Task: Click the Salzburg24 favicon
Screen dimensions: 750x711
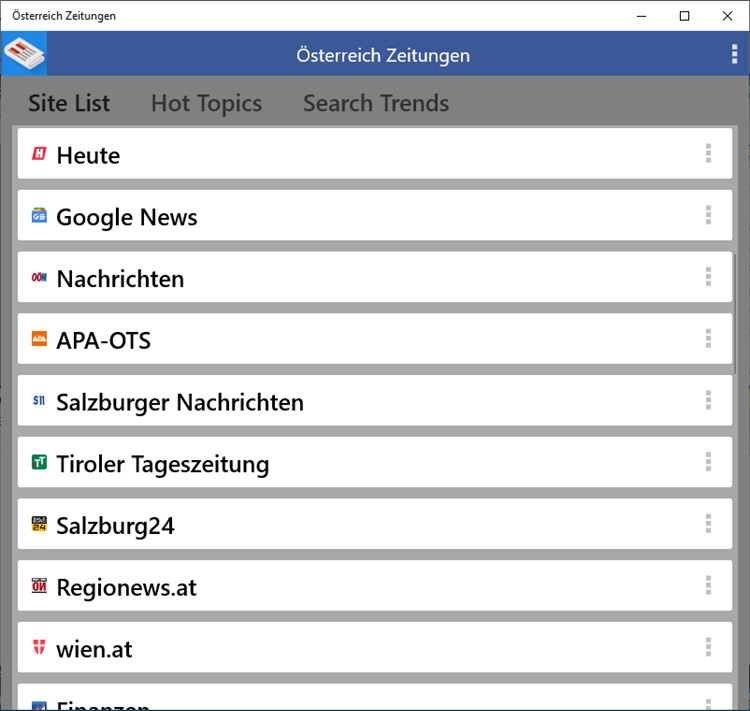Action: coord(39,524)
